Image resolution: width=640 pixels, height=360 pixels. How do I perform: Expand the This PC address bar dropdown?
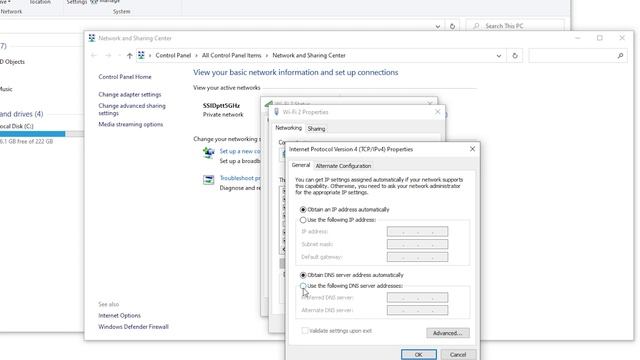[438, 27]
